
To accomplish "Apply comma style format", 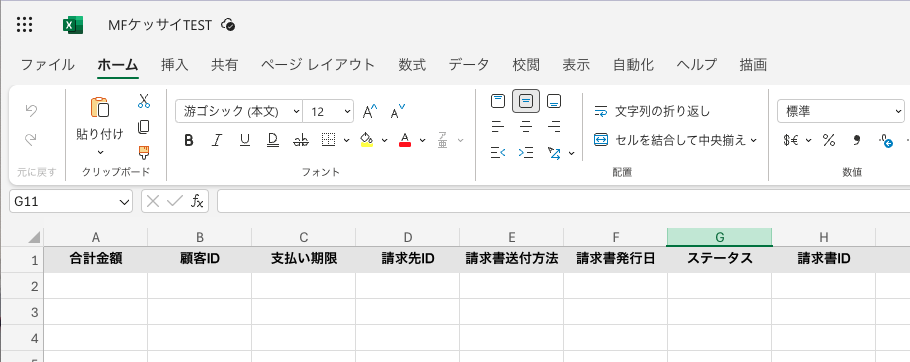I will pos(857,140).
